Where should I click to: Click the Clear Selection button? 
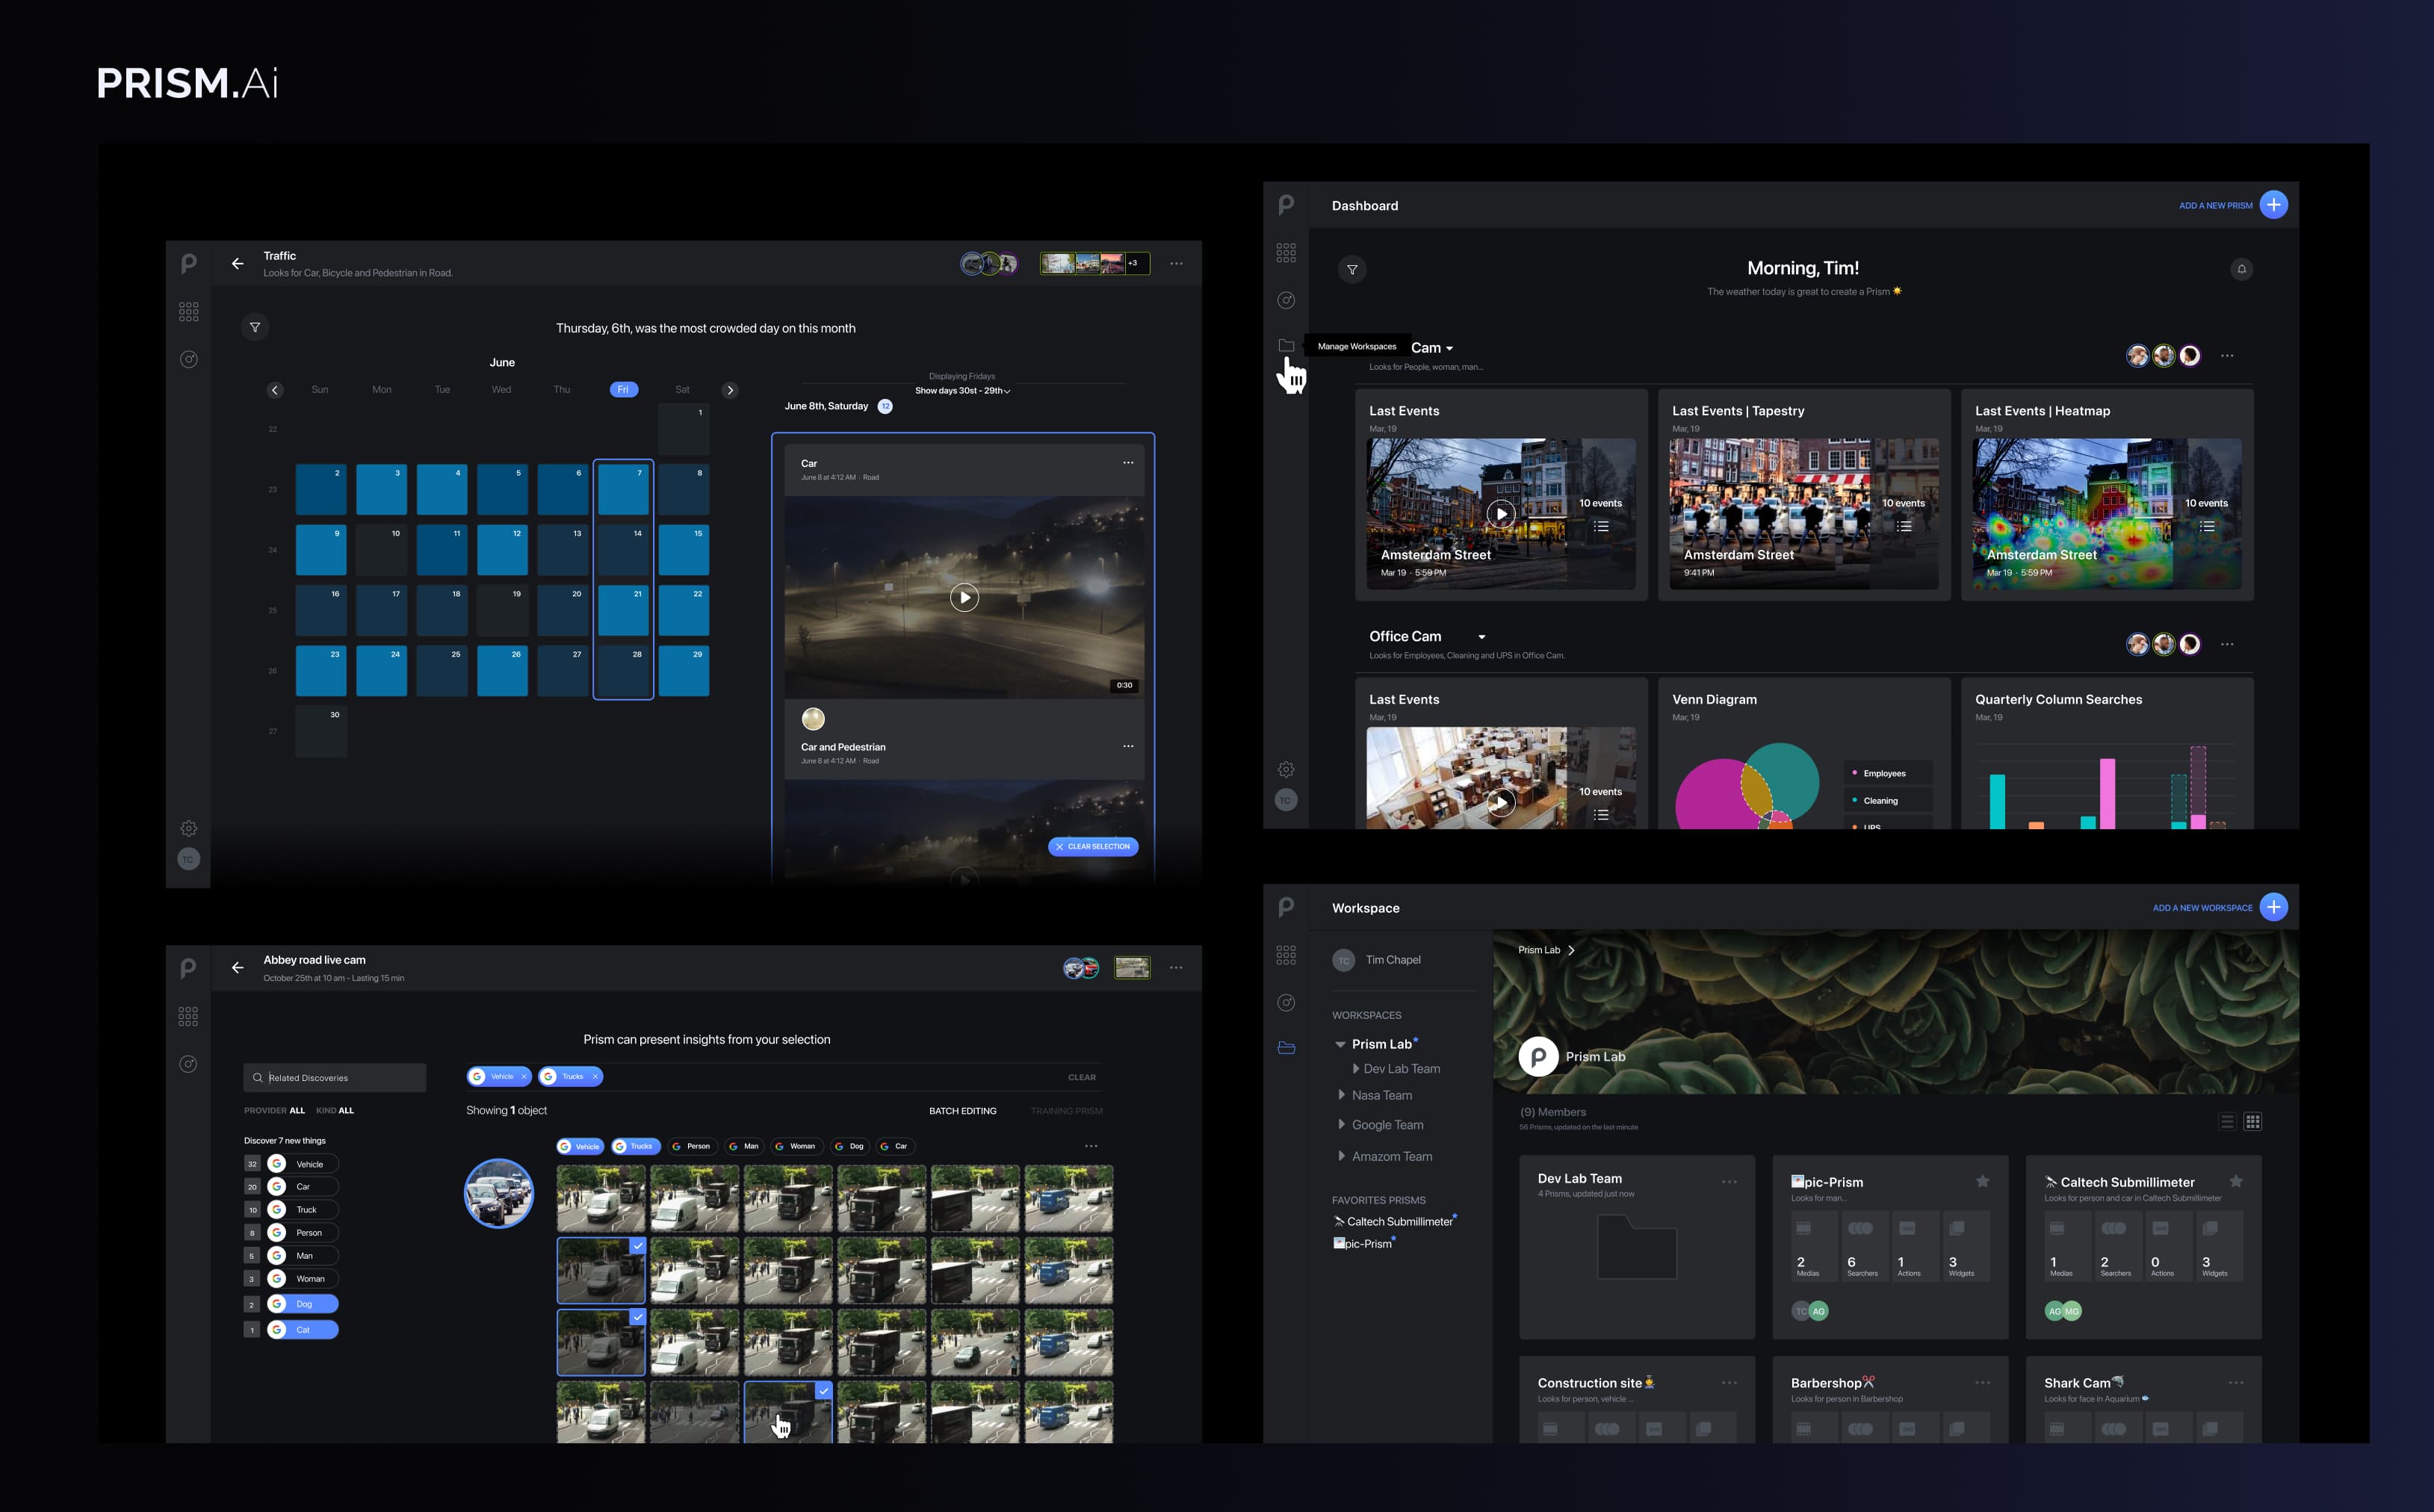(x=1093, y=846)
